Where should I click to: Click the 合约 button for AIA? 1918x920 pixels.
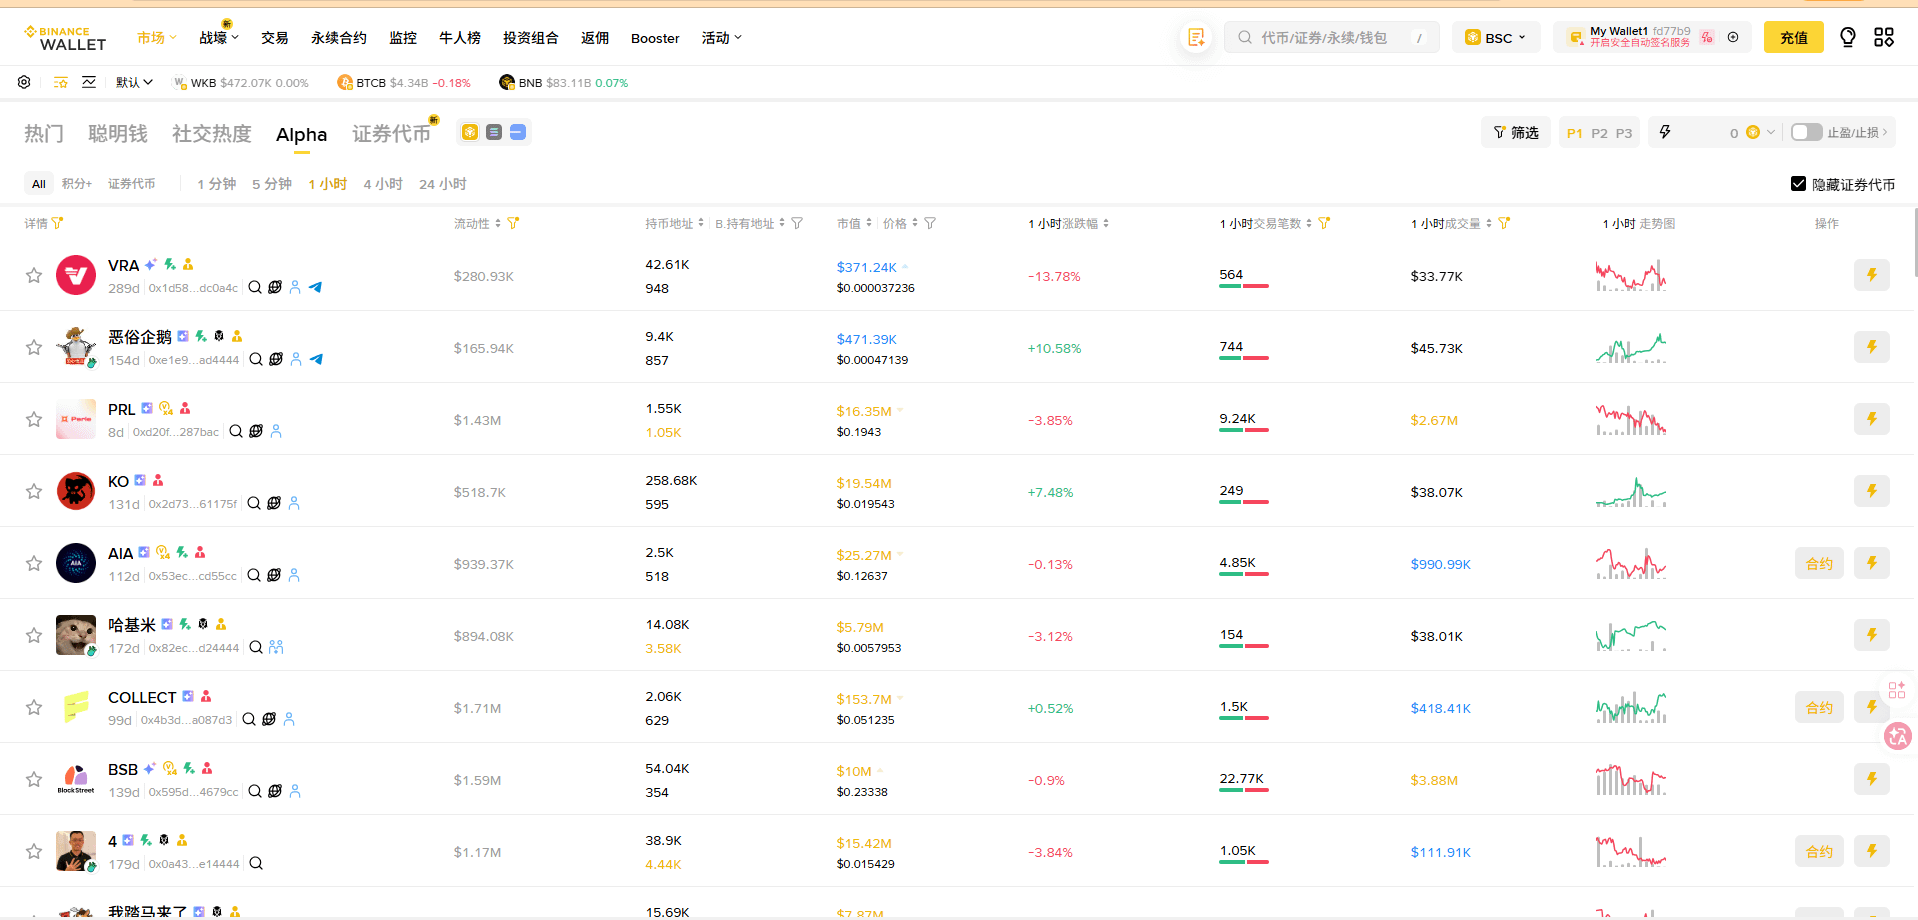point(1818,563)
